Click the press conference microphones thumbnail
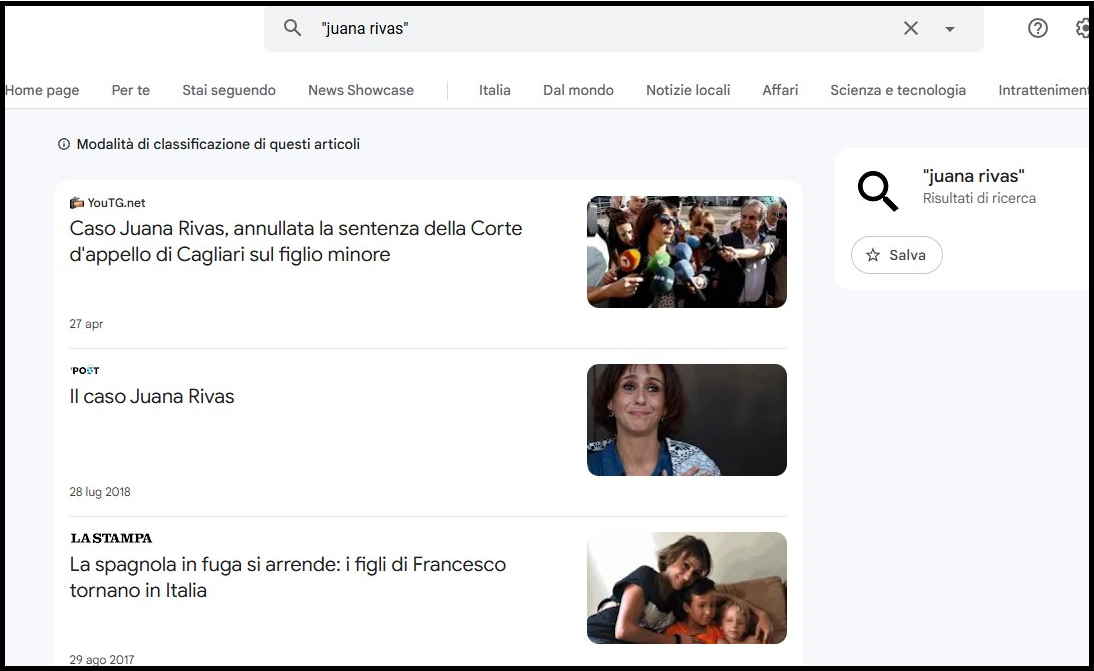The height and width of the screenshot is (671, 1094). (686, 252)
